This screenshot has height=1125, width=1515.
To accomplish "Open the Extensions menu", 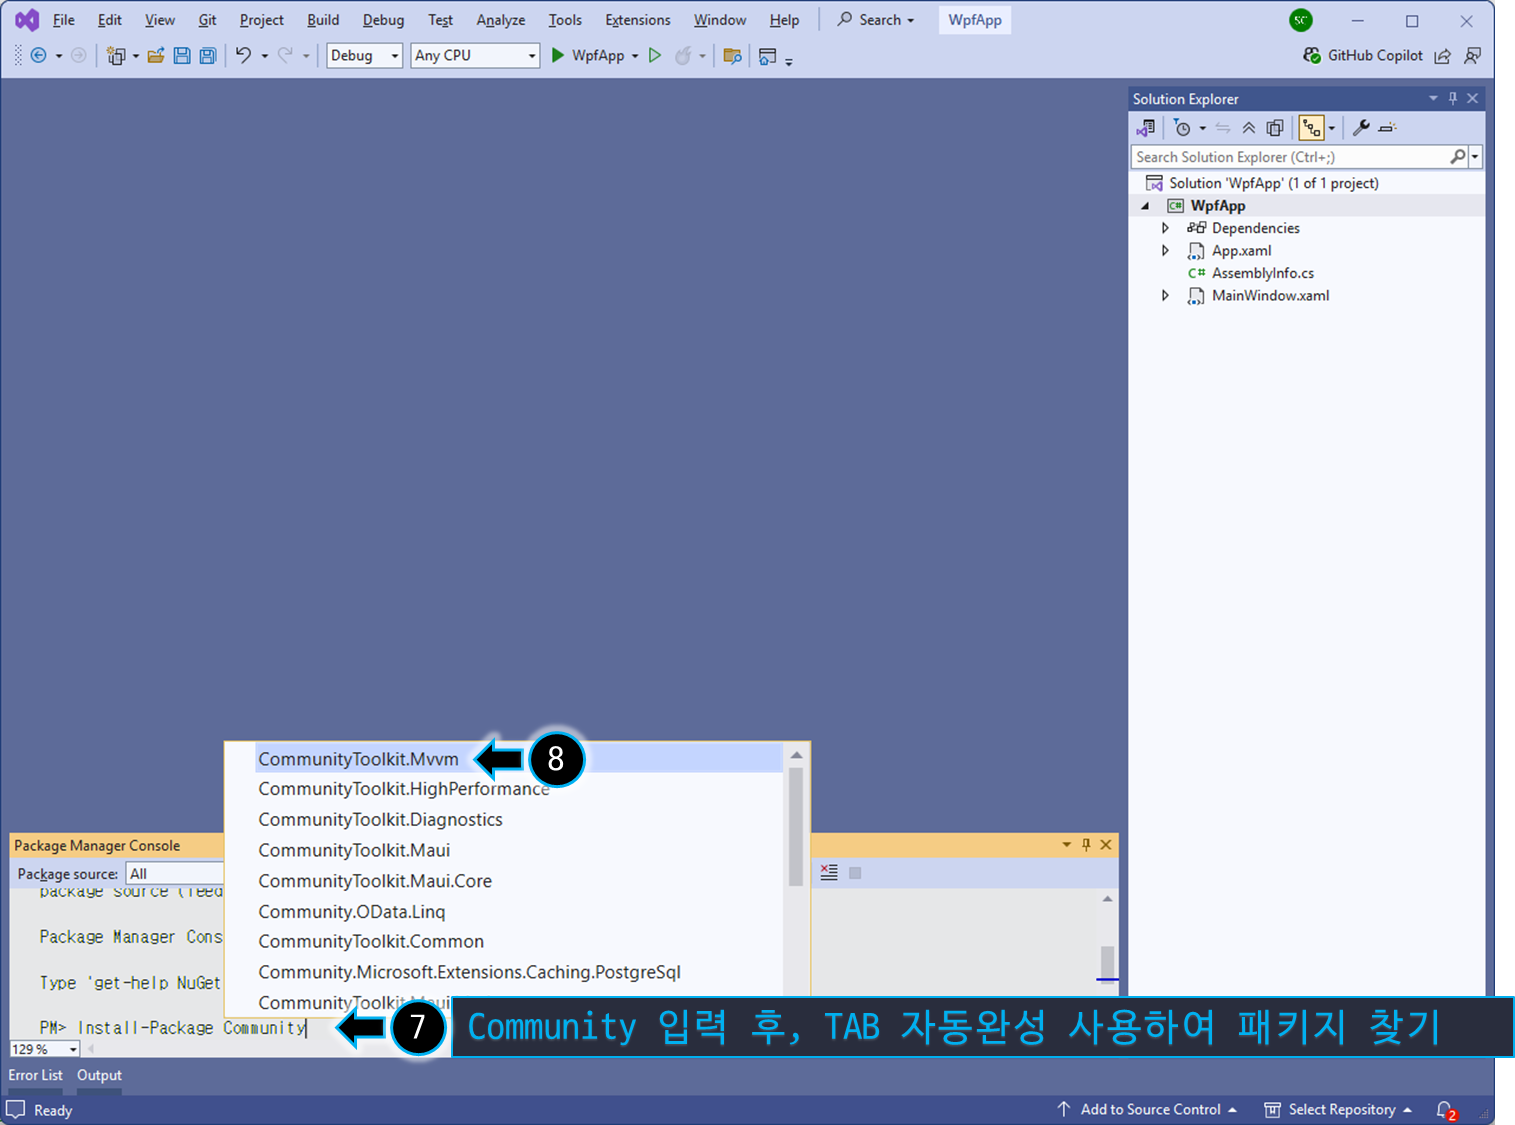I will [638, 20].
